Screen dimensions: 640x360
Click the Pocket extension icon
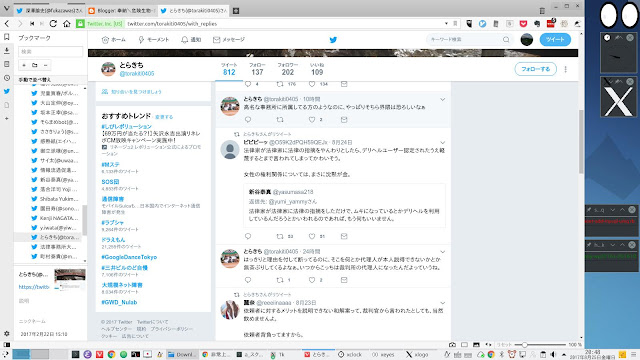tap(523, 24)
